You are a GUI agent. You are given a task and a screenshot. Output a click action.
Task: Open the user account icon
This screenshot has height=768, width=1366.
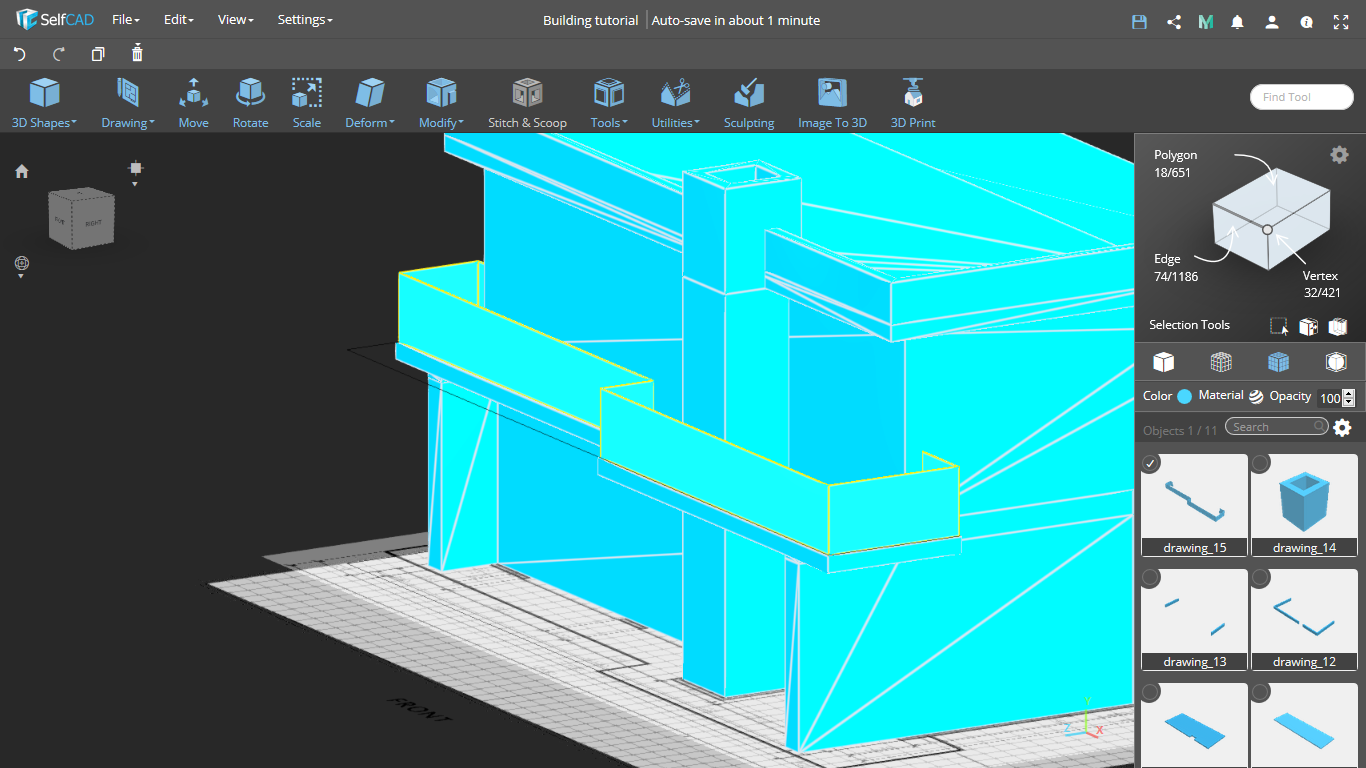(x=1271, y=21)
